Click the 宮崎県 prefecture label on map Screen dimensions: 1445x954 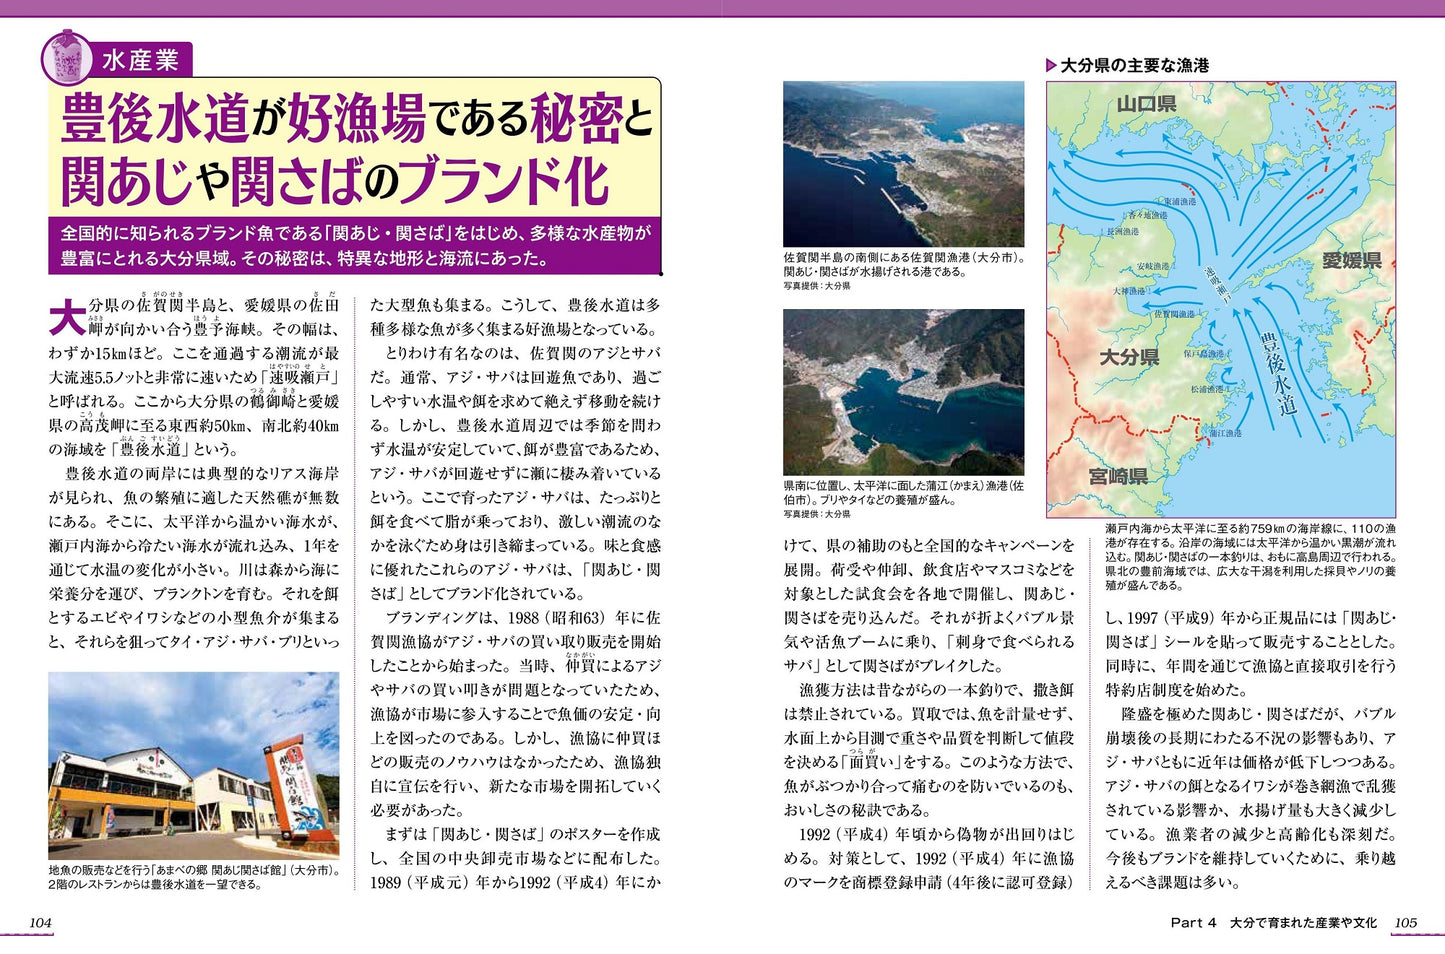pos(1118,476)
